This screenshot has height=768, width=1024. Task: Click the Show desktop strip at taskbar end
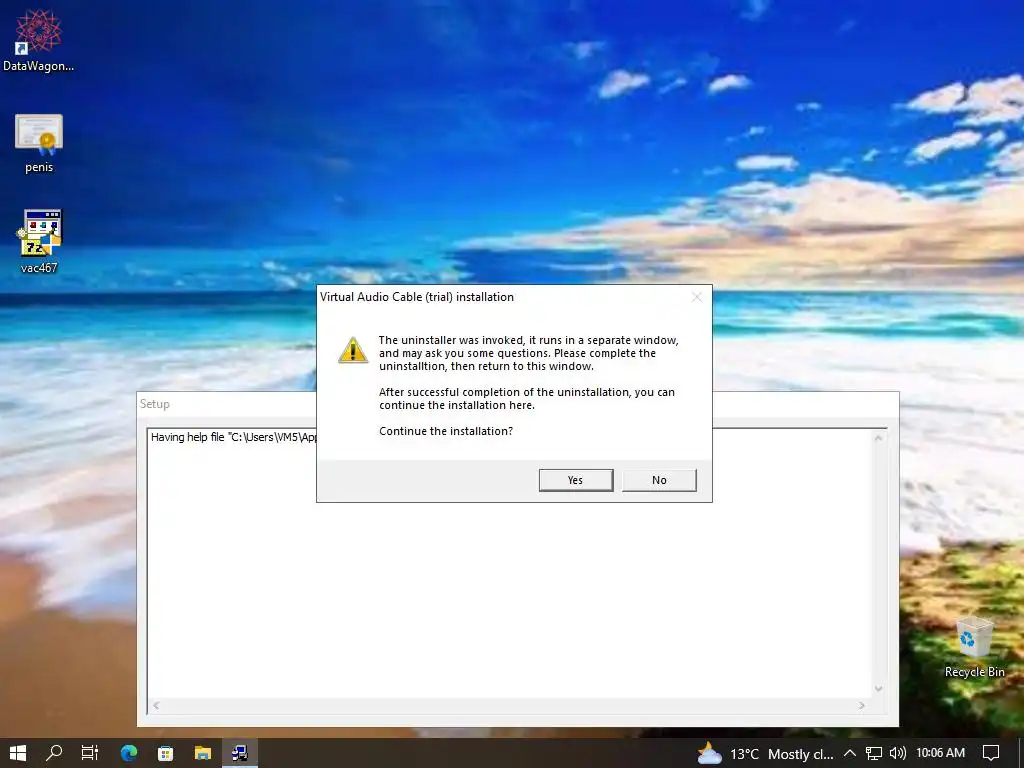click(x=1020, y=753)
